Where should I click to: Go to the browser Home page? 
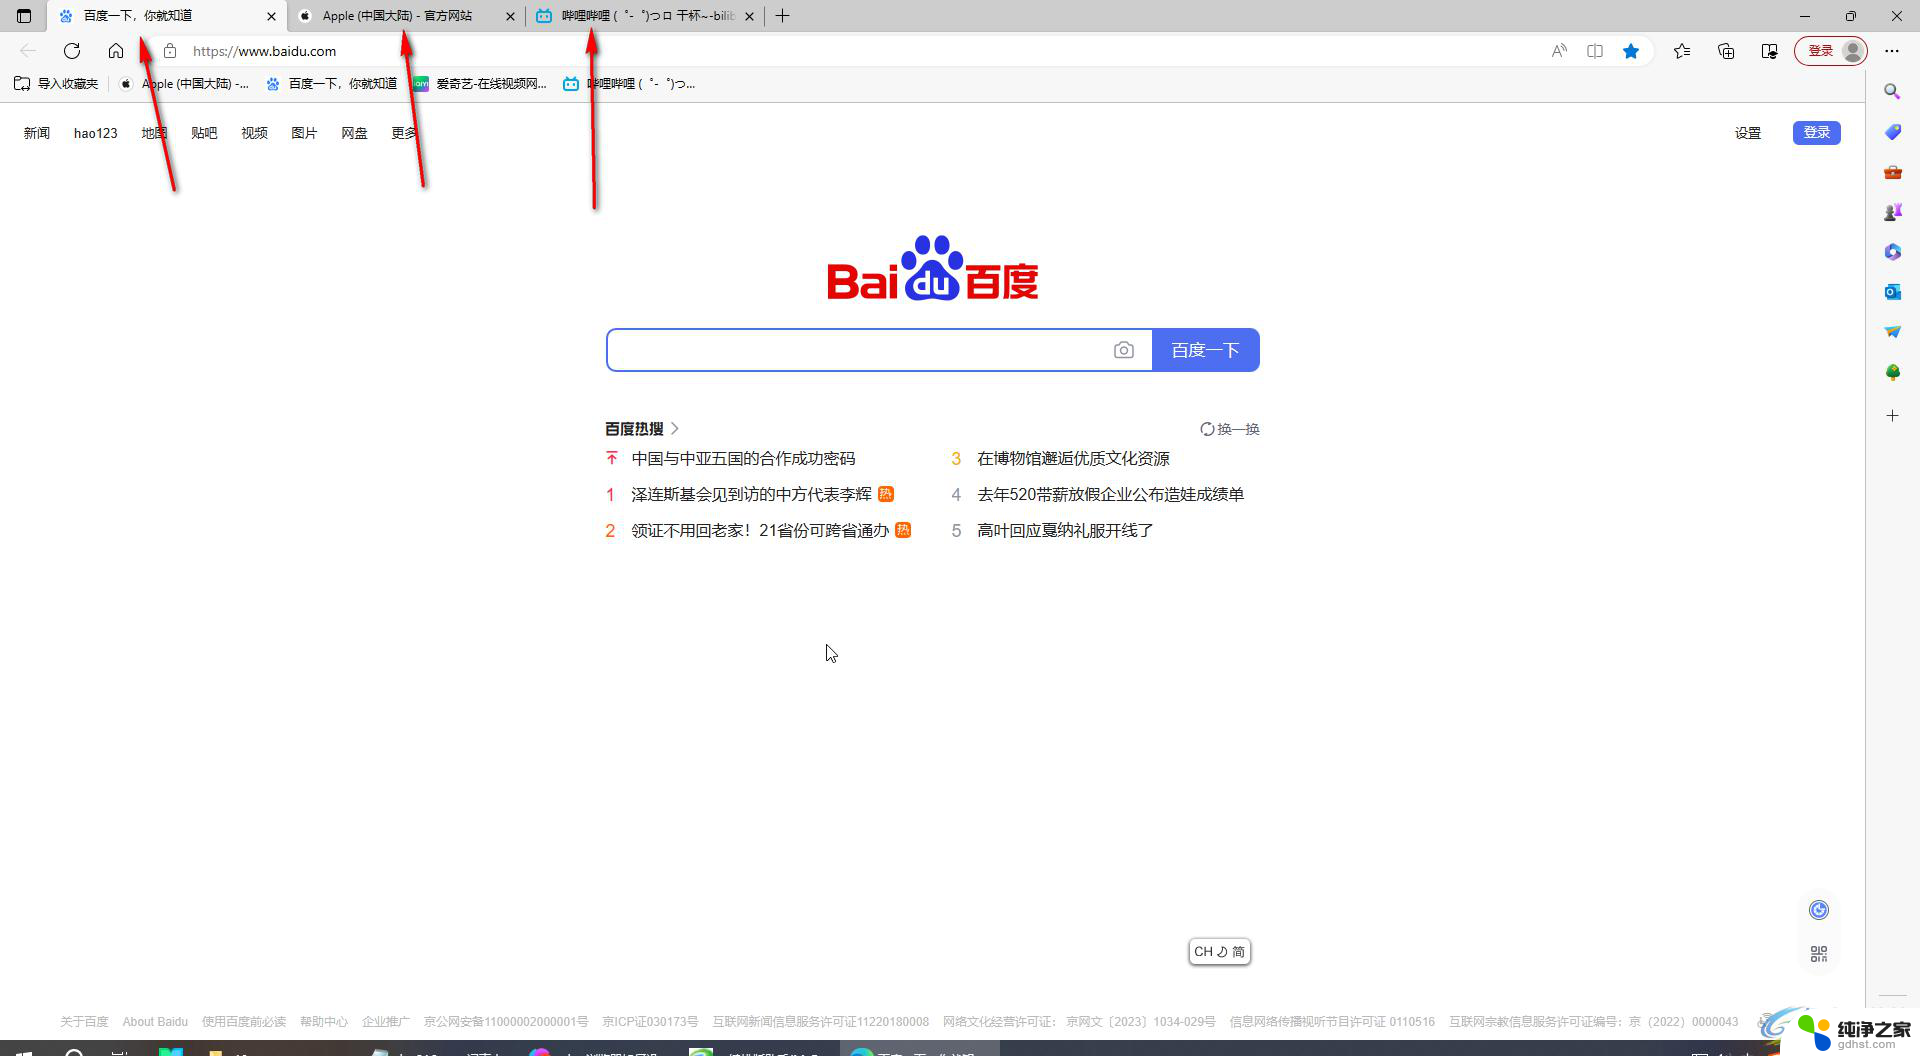tap(116, 51)
